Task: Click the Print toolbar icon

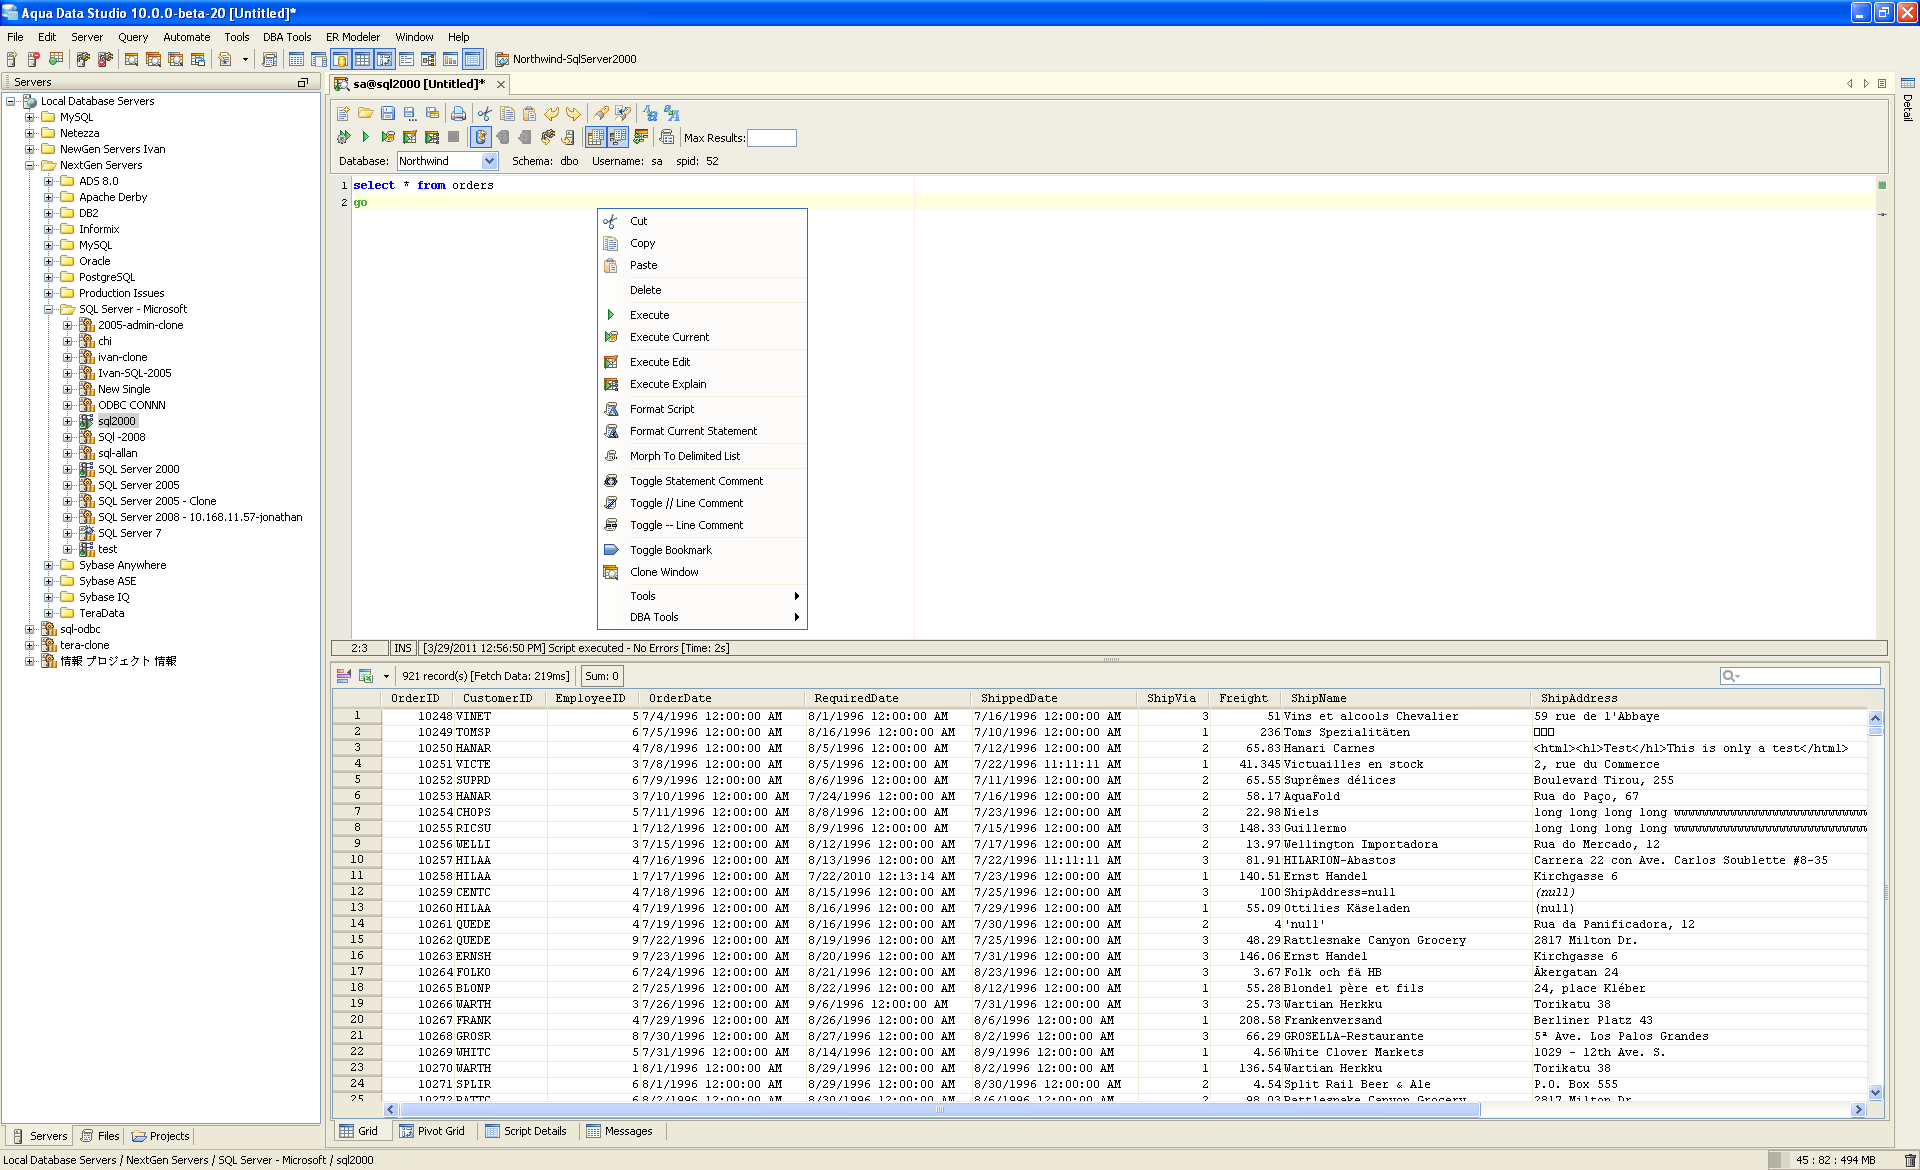Action: tap(458, 113)
